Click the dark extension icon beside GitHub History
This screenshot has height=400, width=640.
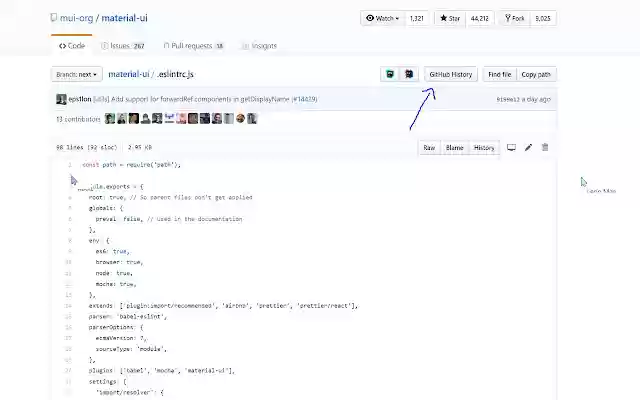[409, 74]
